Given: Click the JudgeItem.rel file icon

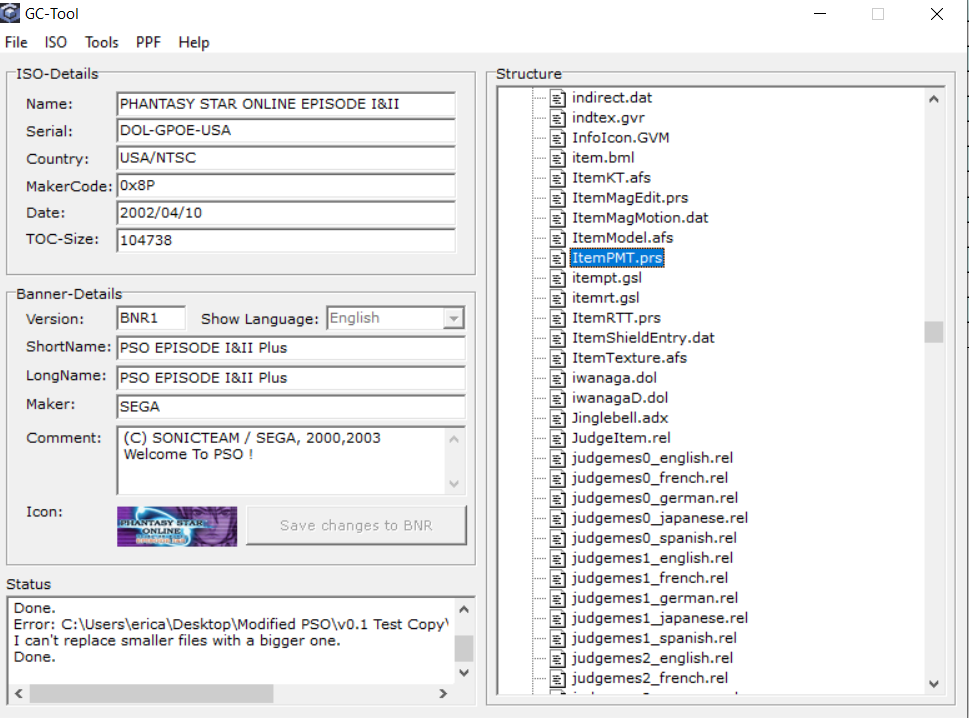Looking at the screenshot, I should [557, 439].
